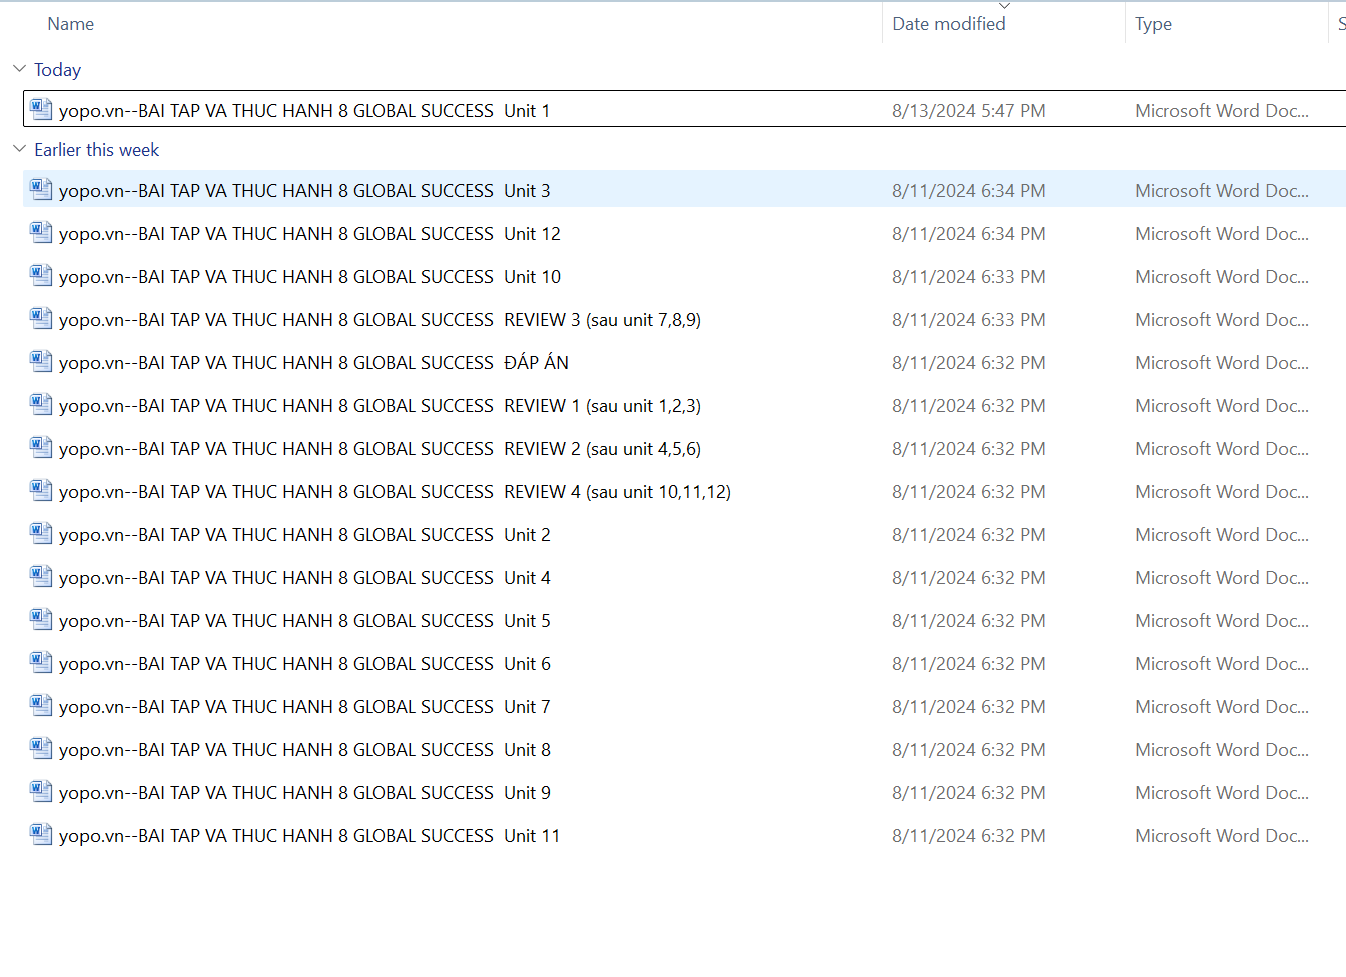
Task: Click the Word icon for Unit 5 file
Action: (x=41, y=619)
